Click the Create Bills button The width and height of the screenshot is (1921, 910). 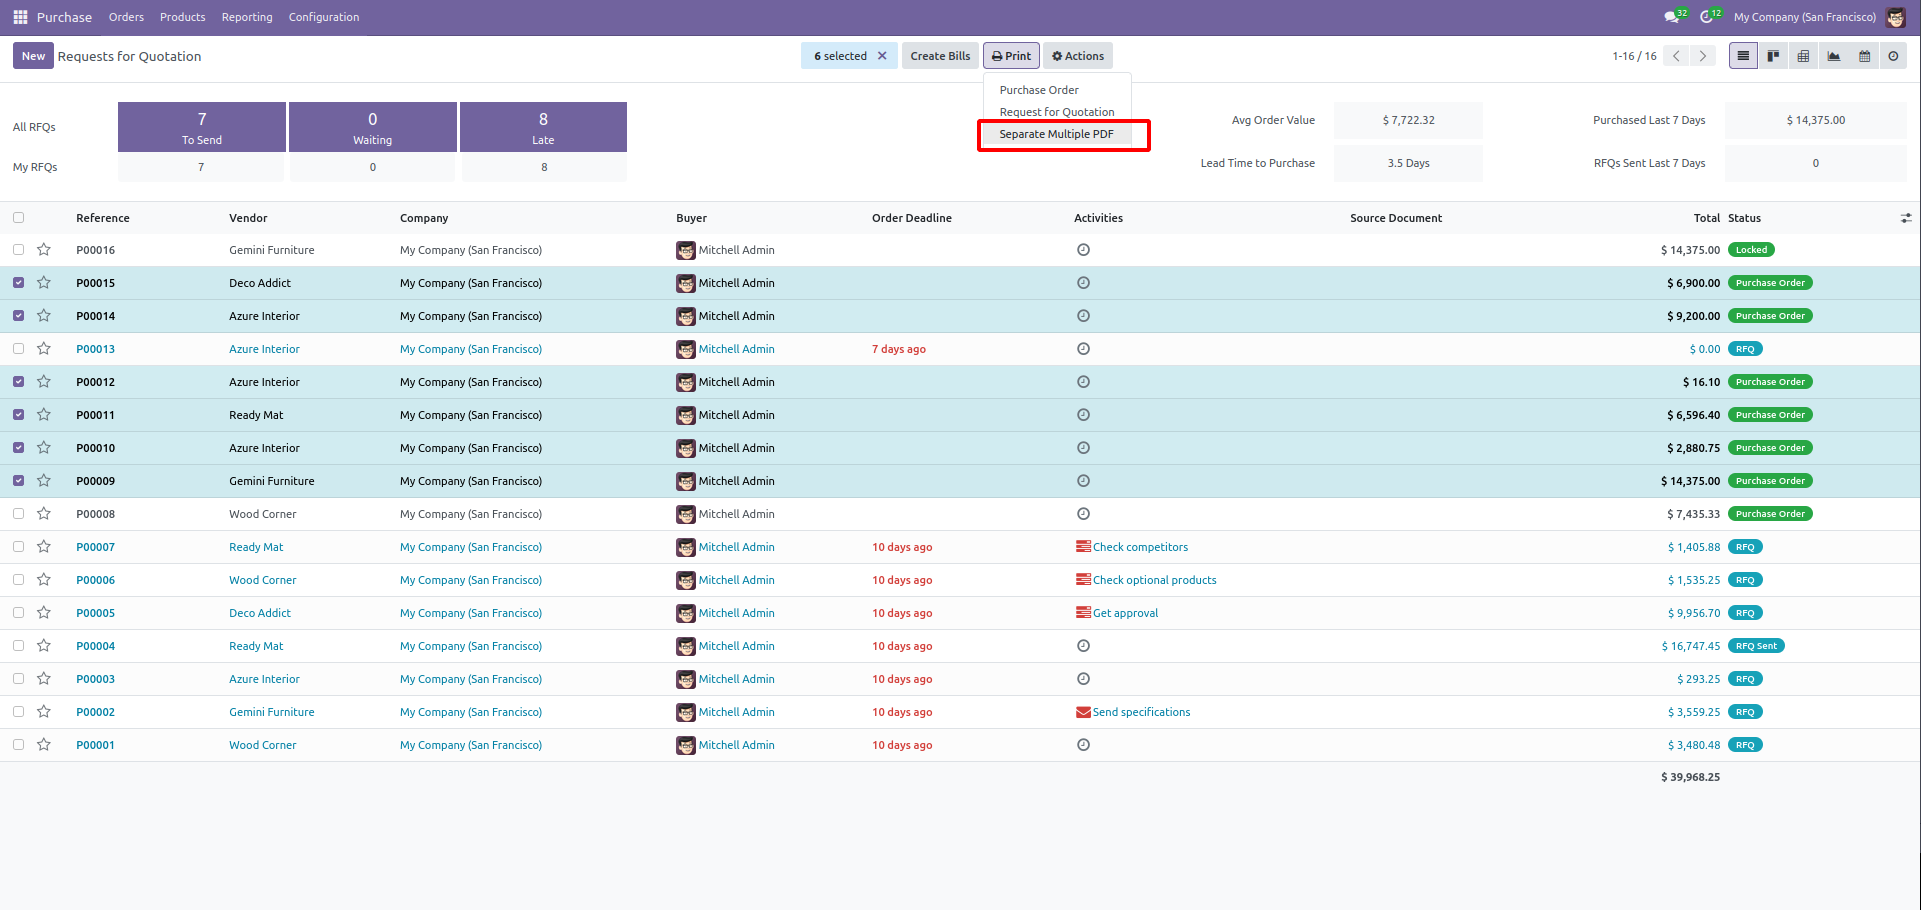pos(940,56)
